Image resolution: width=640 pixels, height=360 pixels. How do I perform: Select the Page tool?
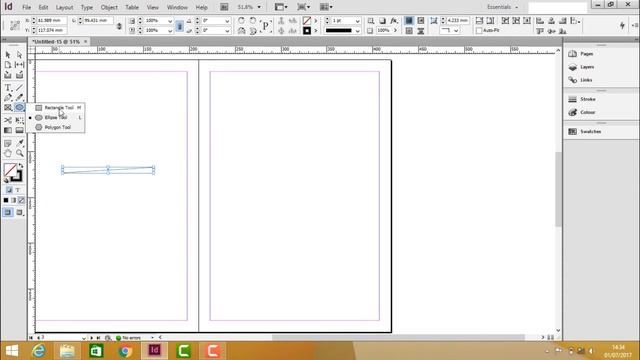tap(8, 65)
